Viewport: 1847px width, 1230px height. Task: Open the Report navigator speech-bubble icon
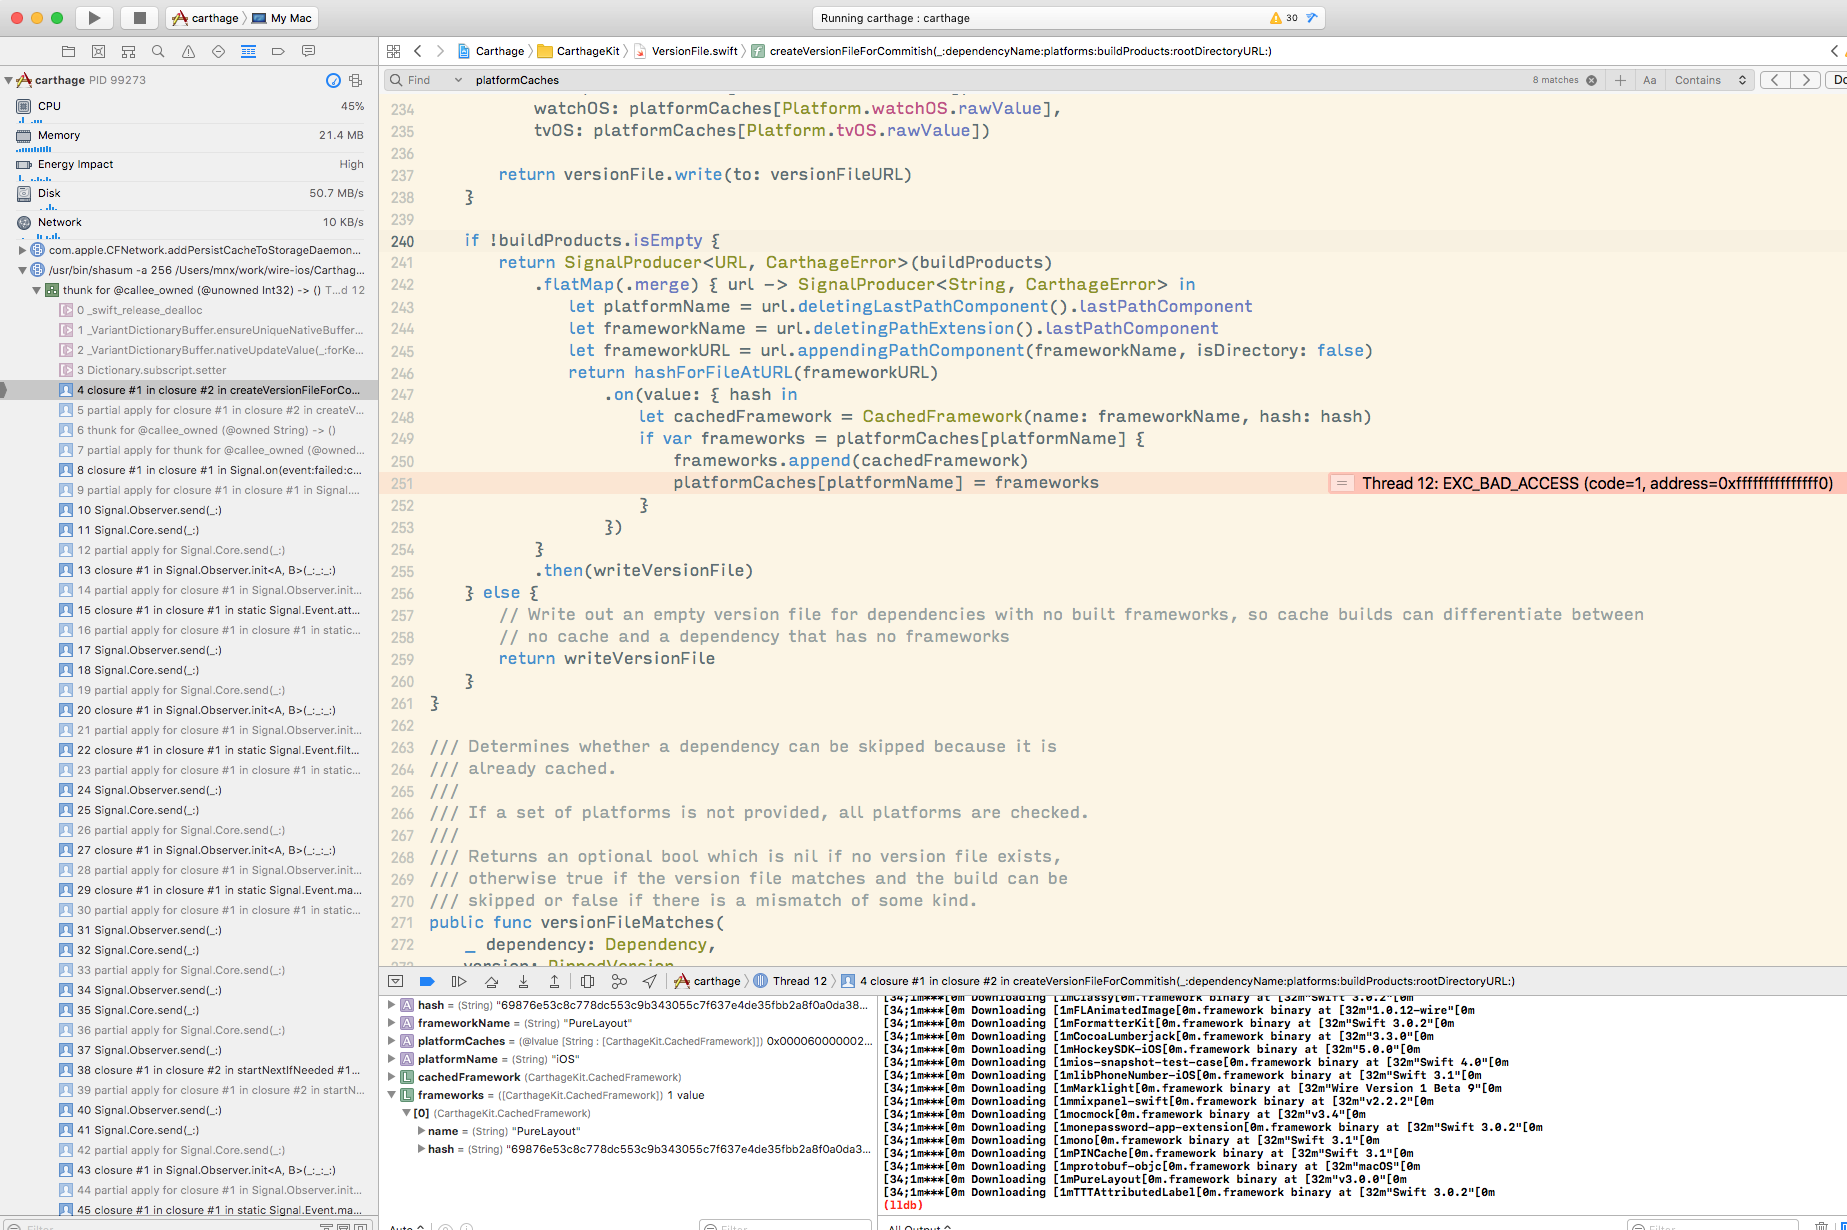point(308,51)
